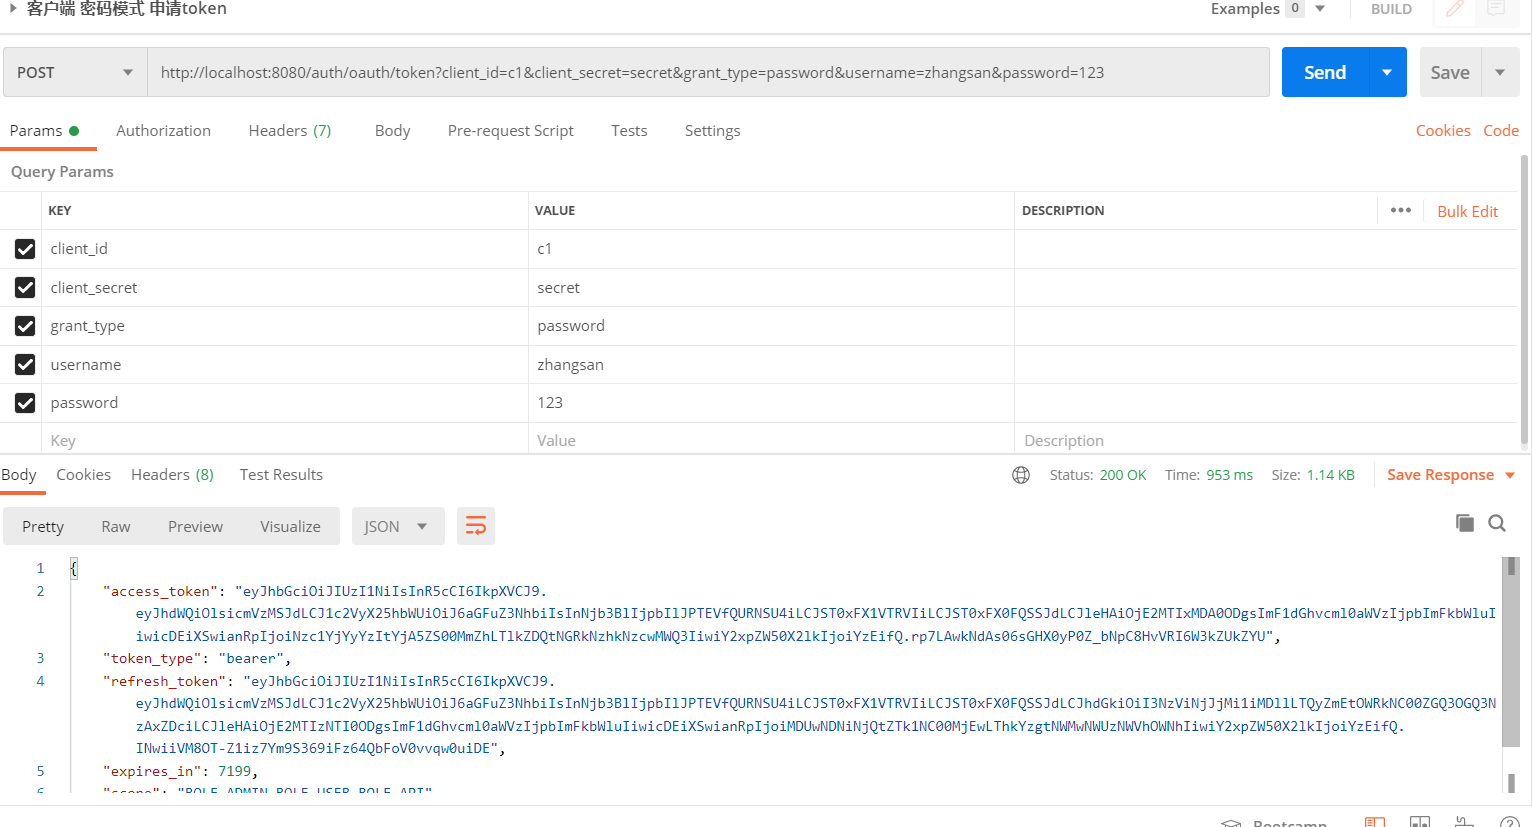
Task: Select the Params tab
Action: click(x=44, y=131)
